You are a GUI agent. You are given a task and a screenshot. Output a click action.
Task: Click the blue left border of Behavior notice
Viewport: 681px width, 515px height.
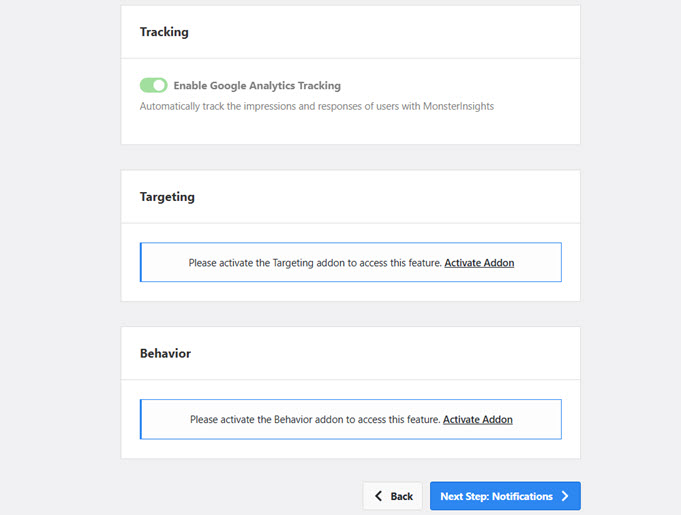(x=141, y=419)
